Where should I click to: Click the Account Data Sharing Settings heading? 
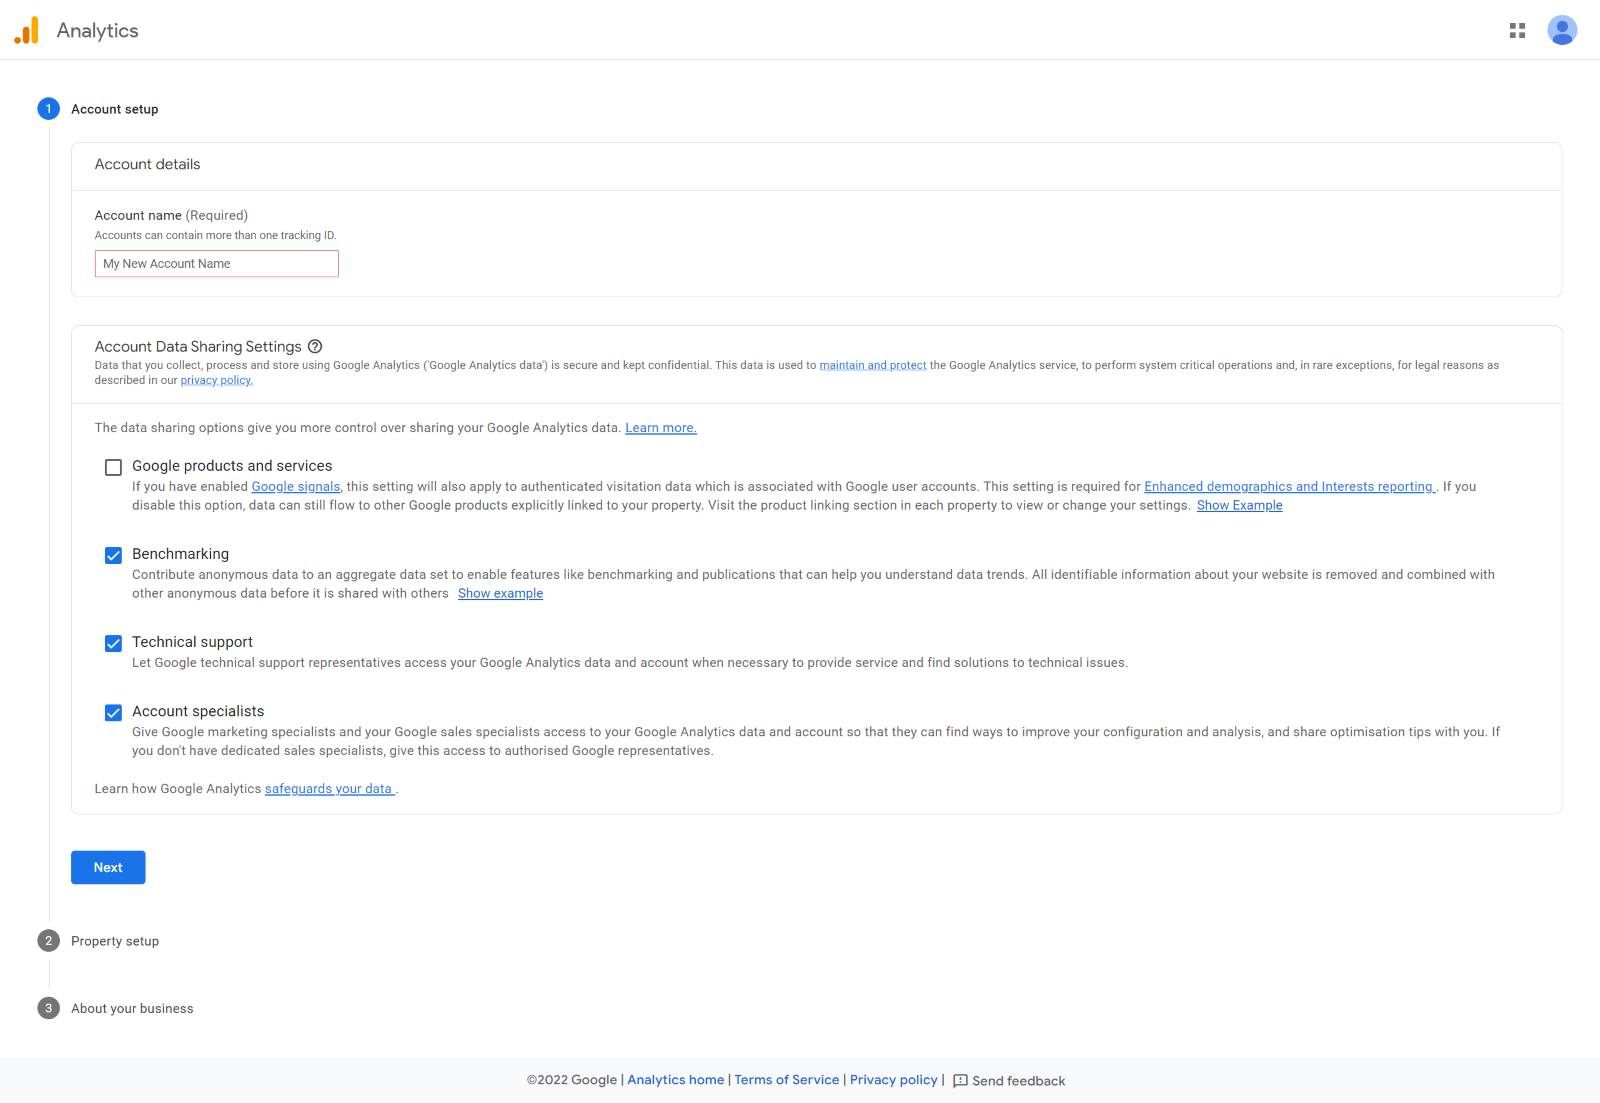198,346
